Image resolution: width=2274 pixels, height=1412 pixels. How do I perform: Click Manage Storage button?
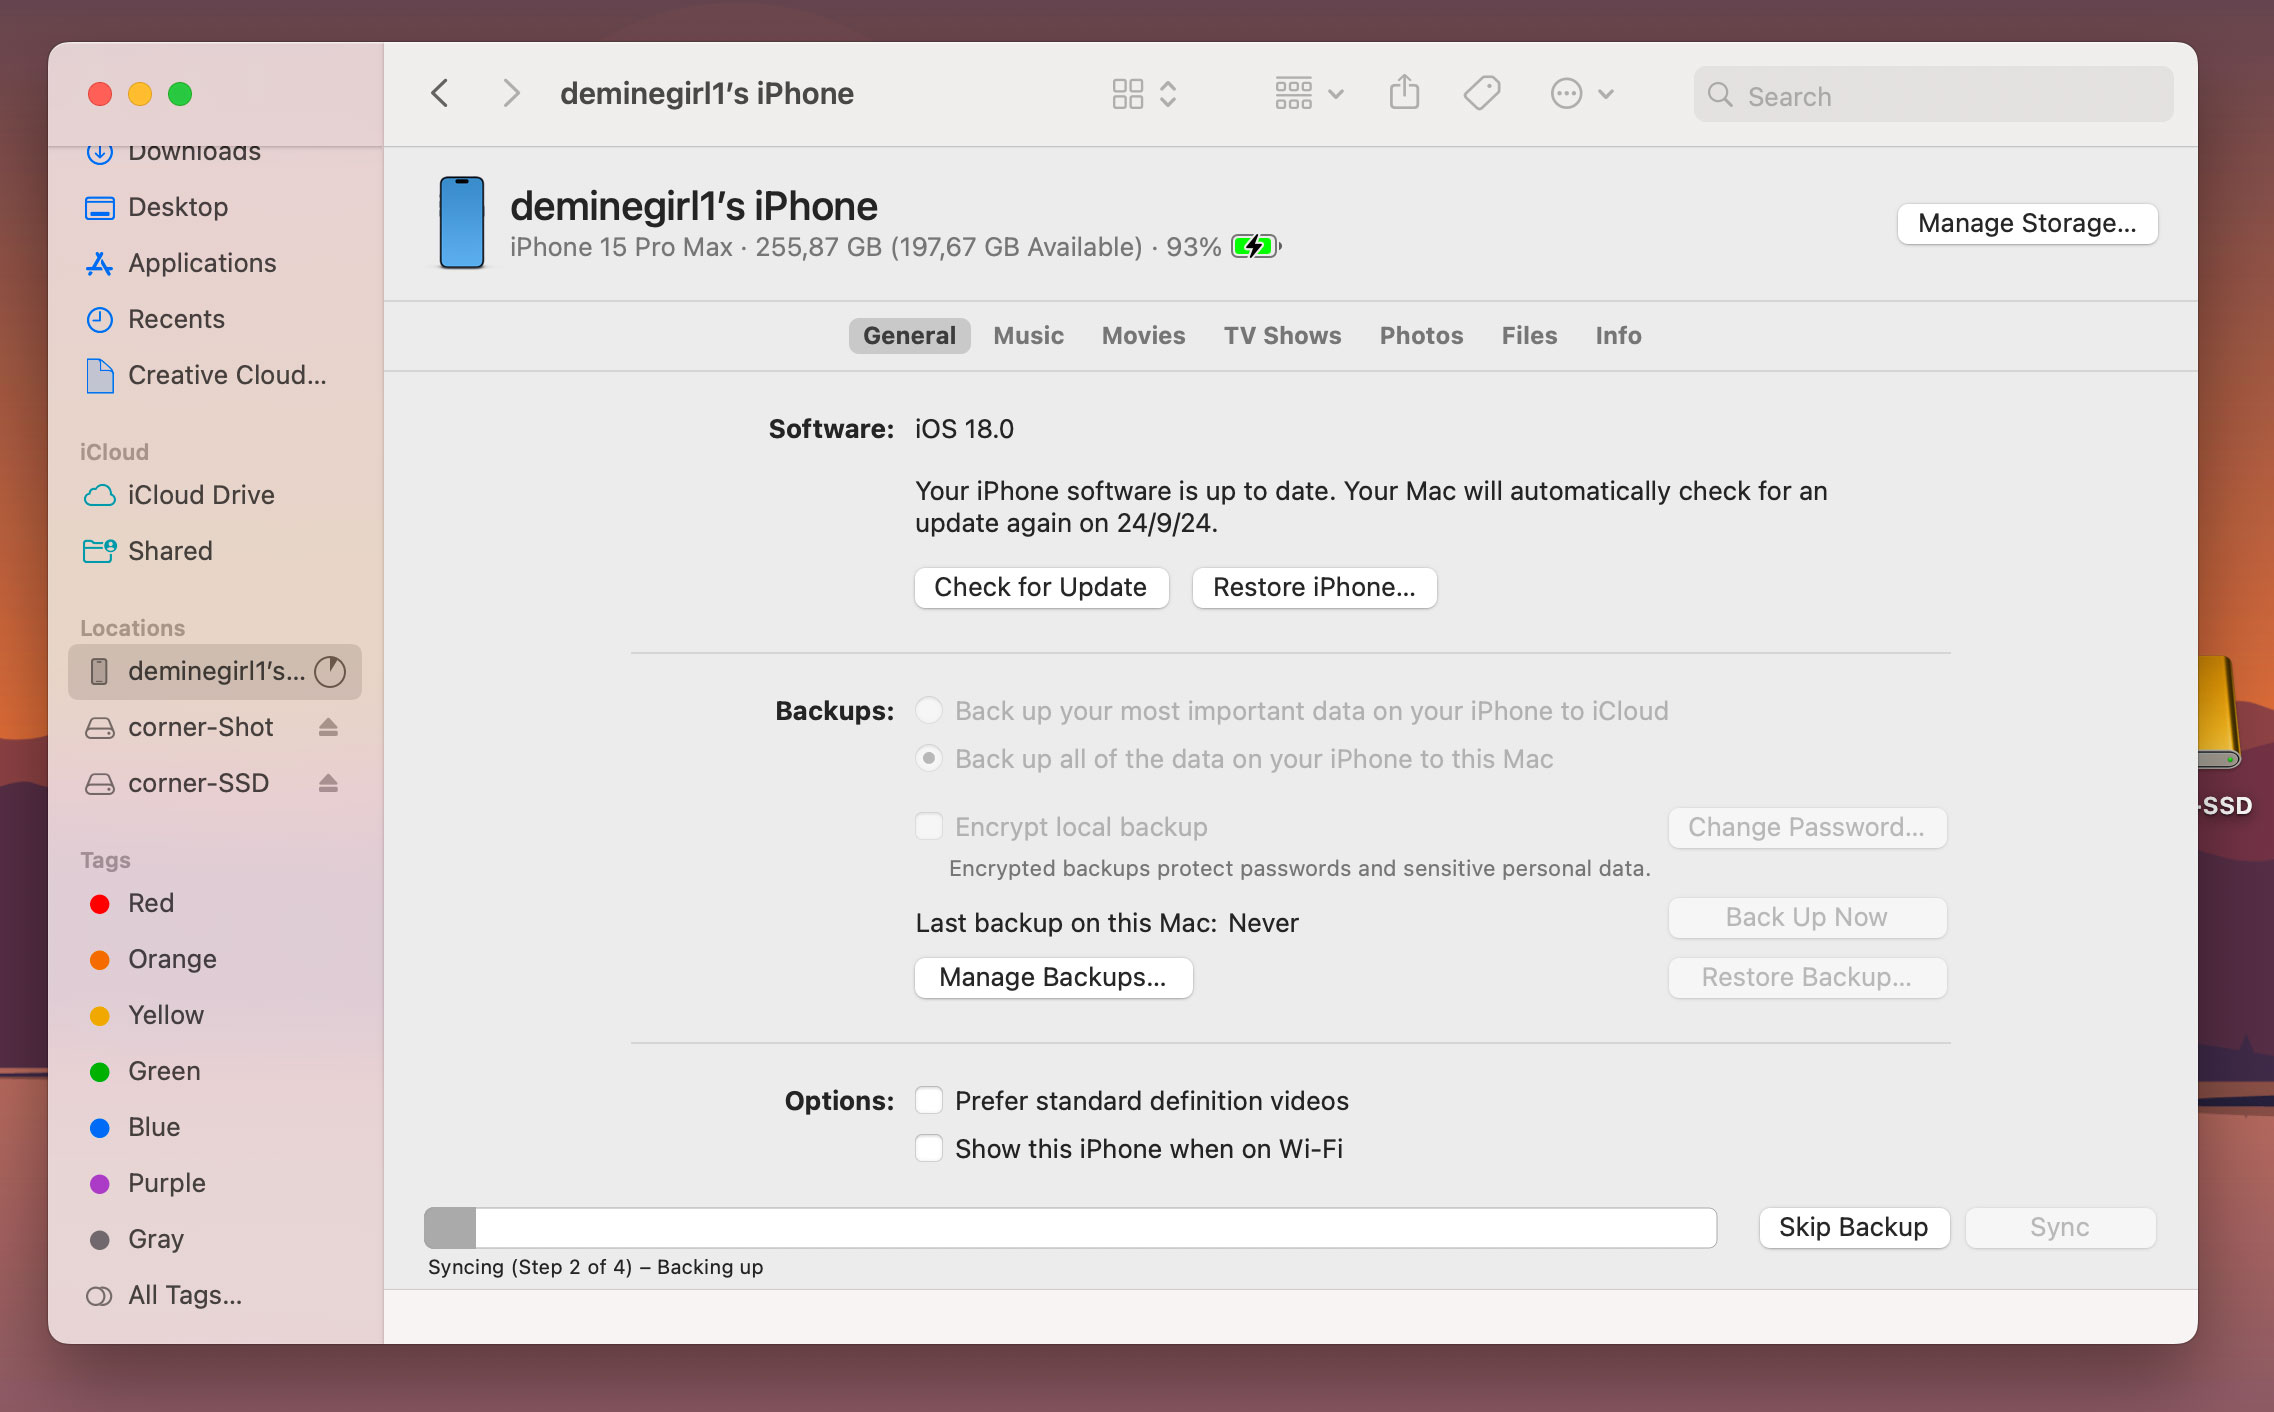coord(2027,223)
